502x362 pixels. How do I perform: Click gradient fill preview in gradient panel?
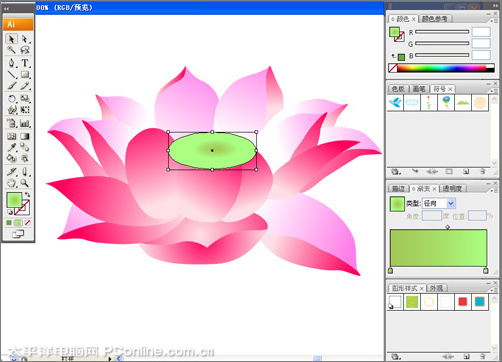pyautogui.click(x=397, y=204)
